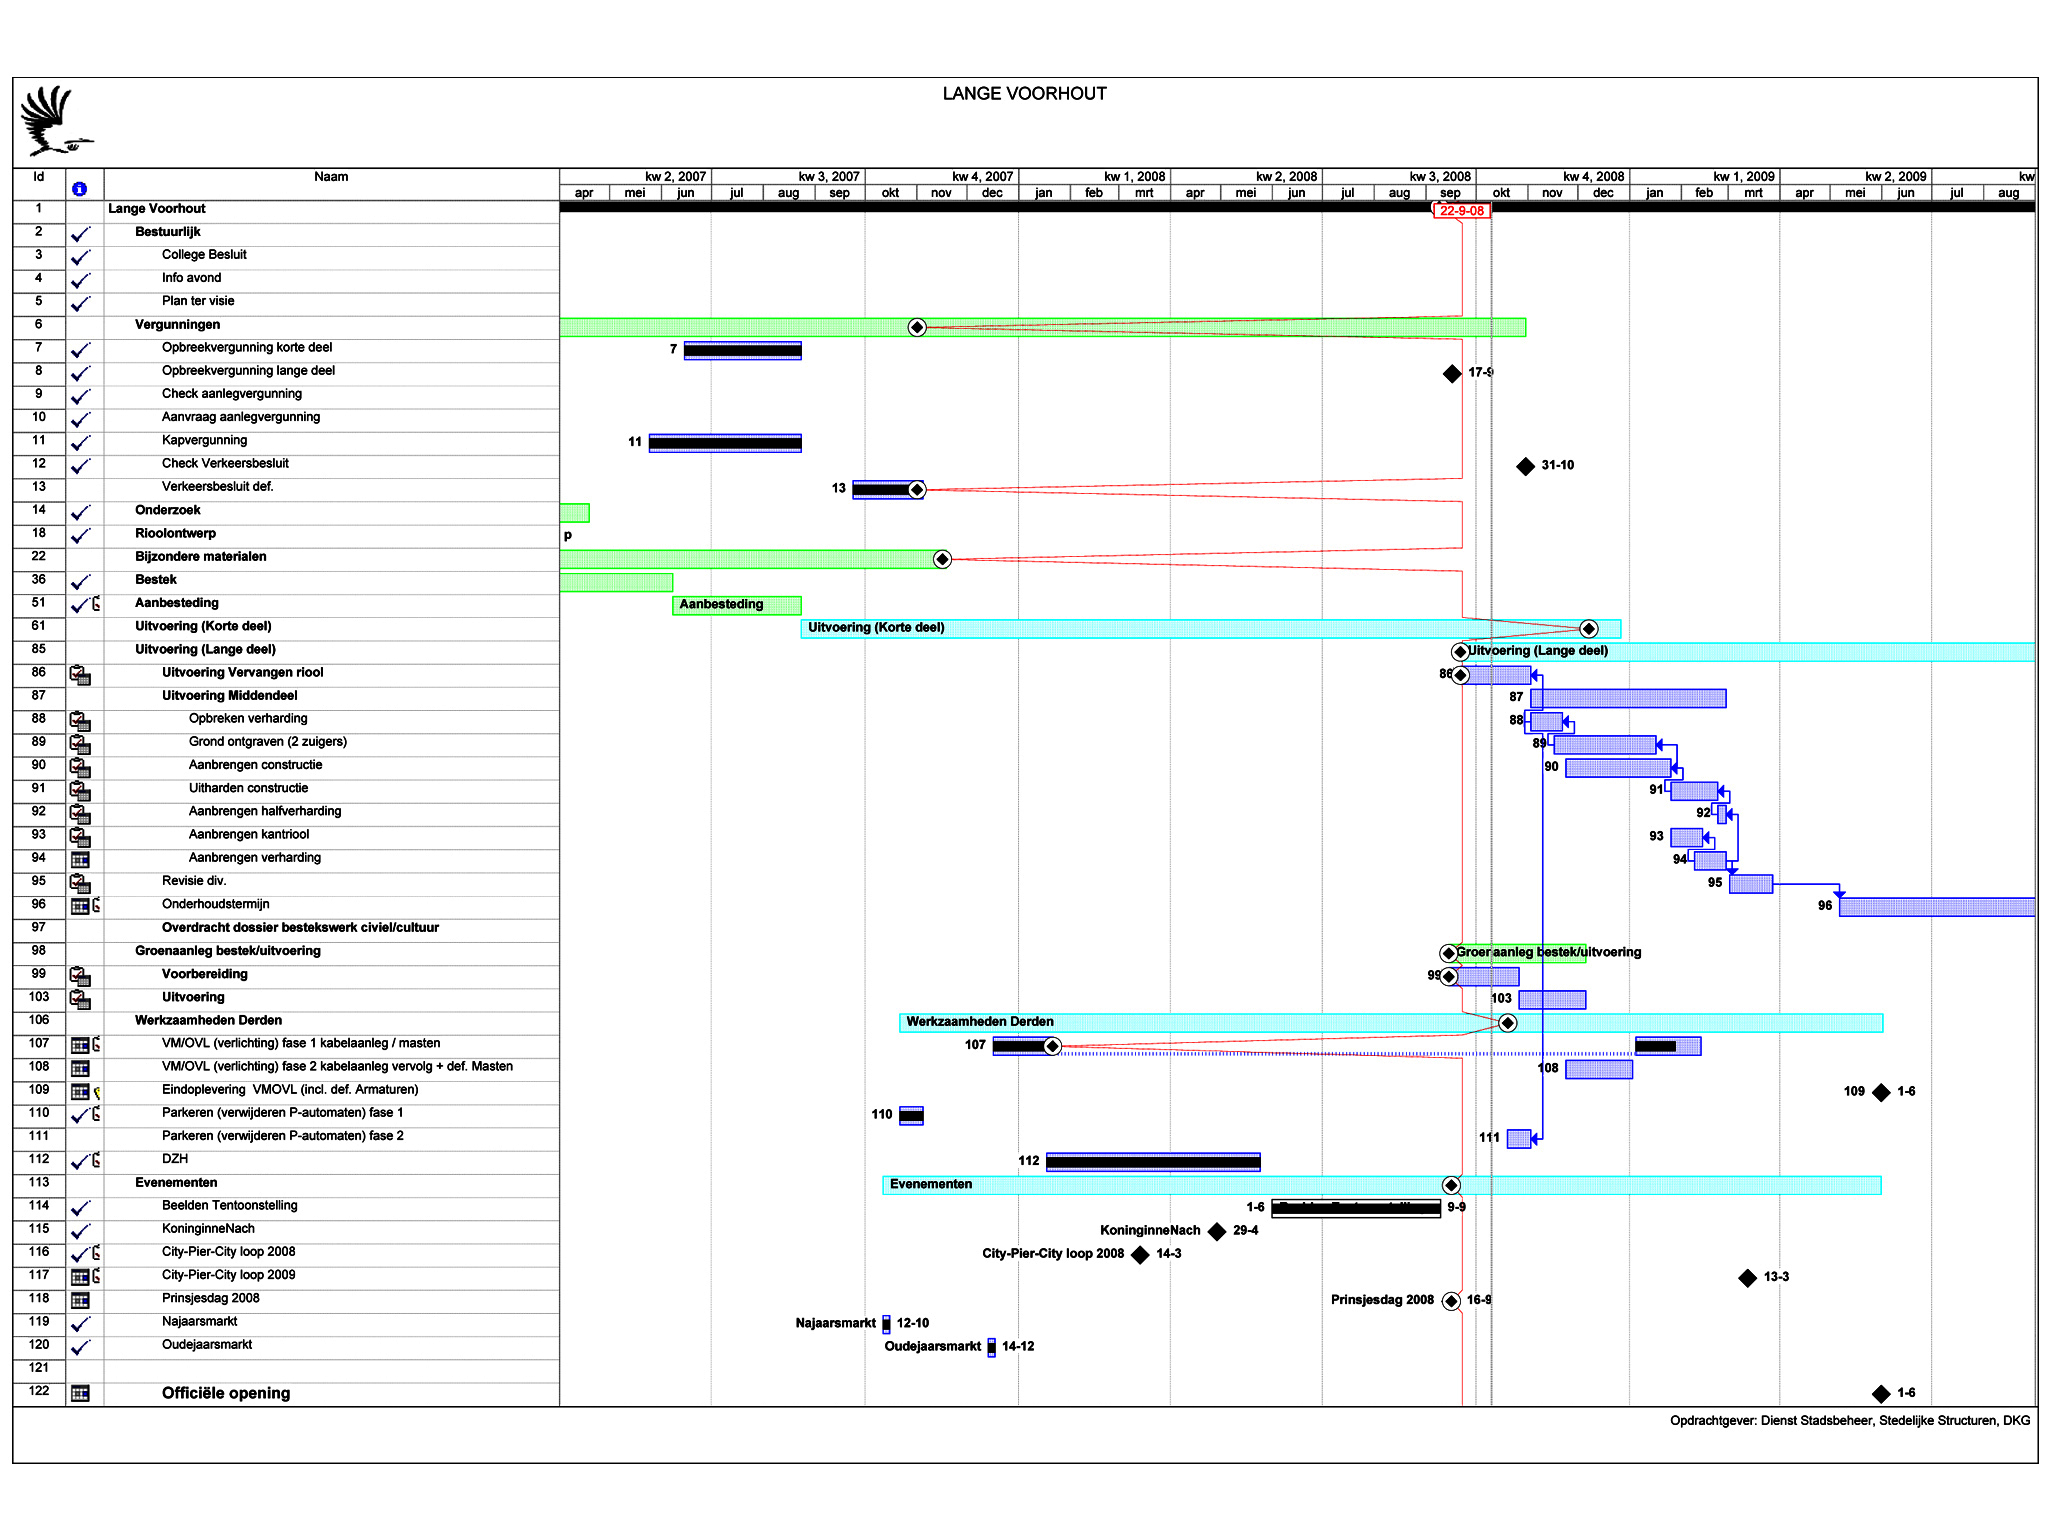Select the 22-9-08 status date flag

tap(1461, 211)
